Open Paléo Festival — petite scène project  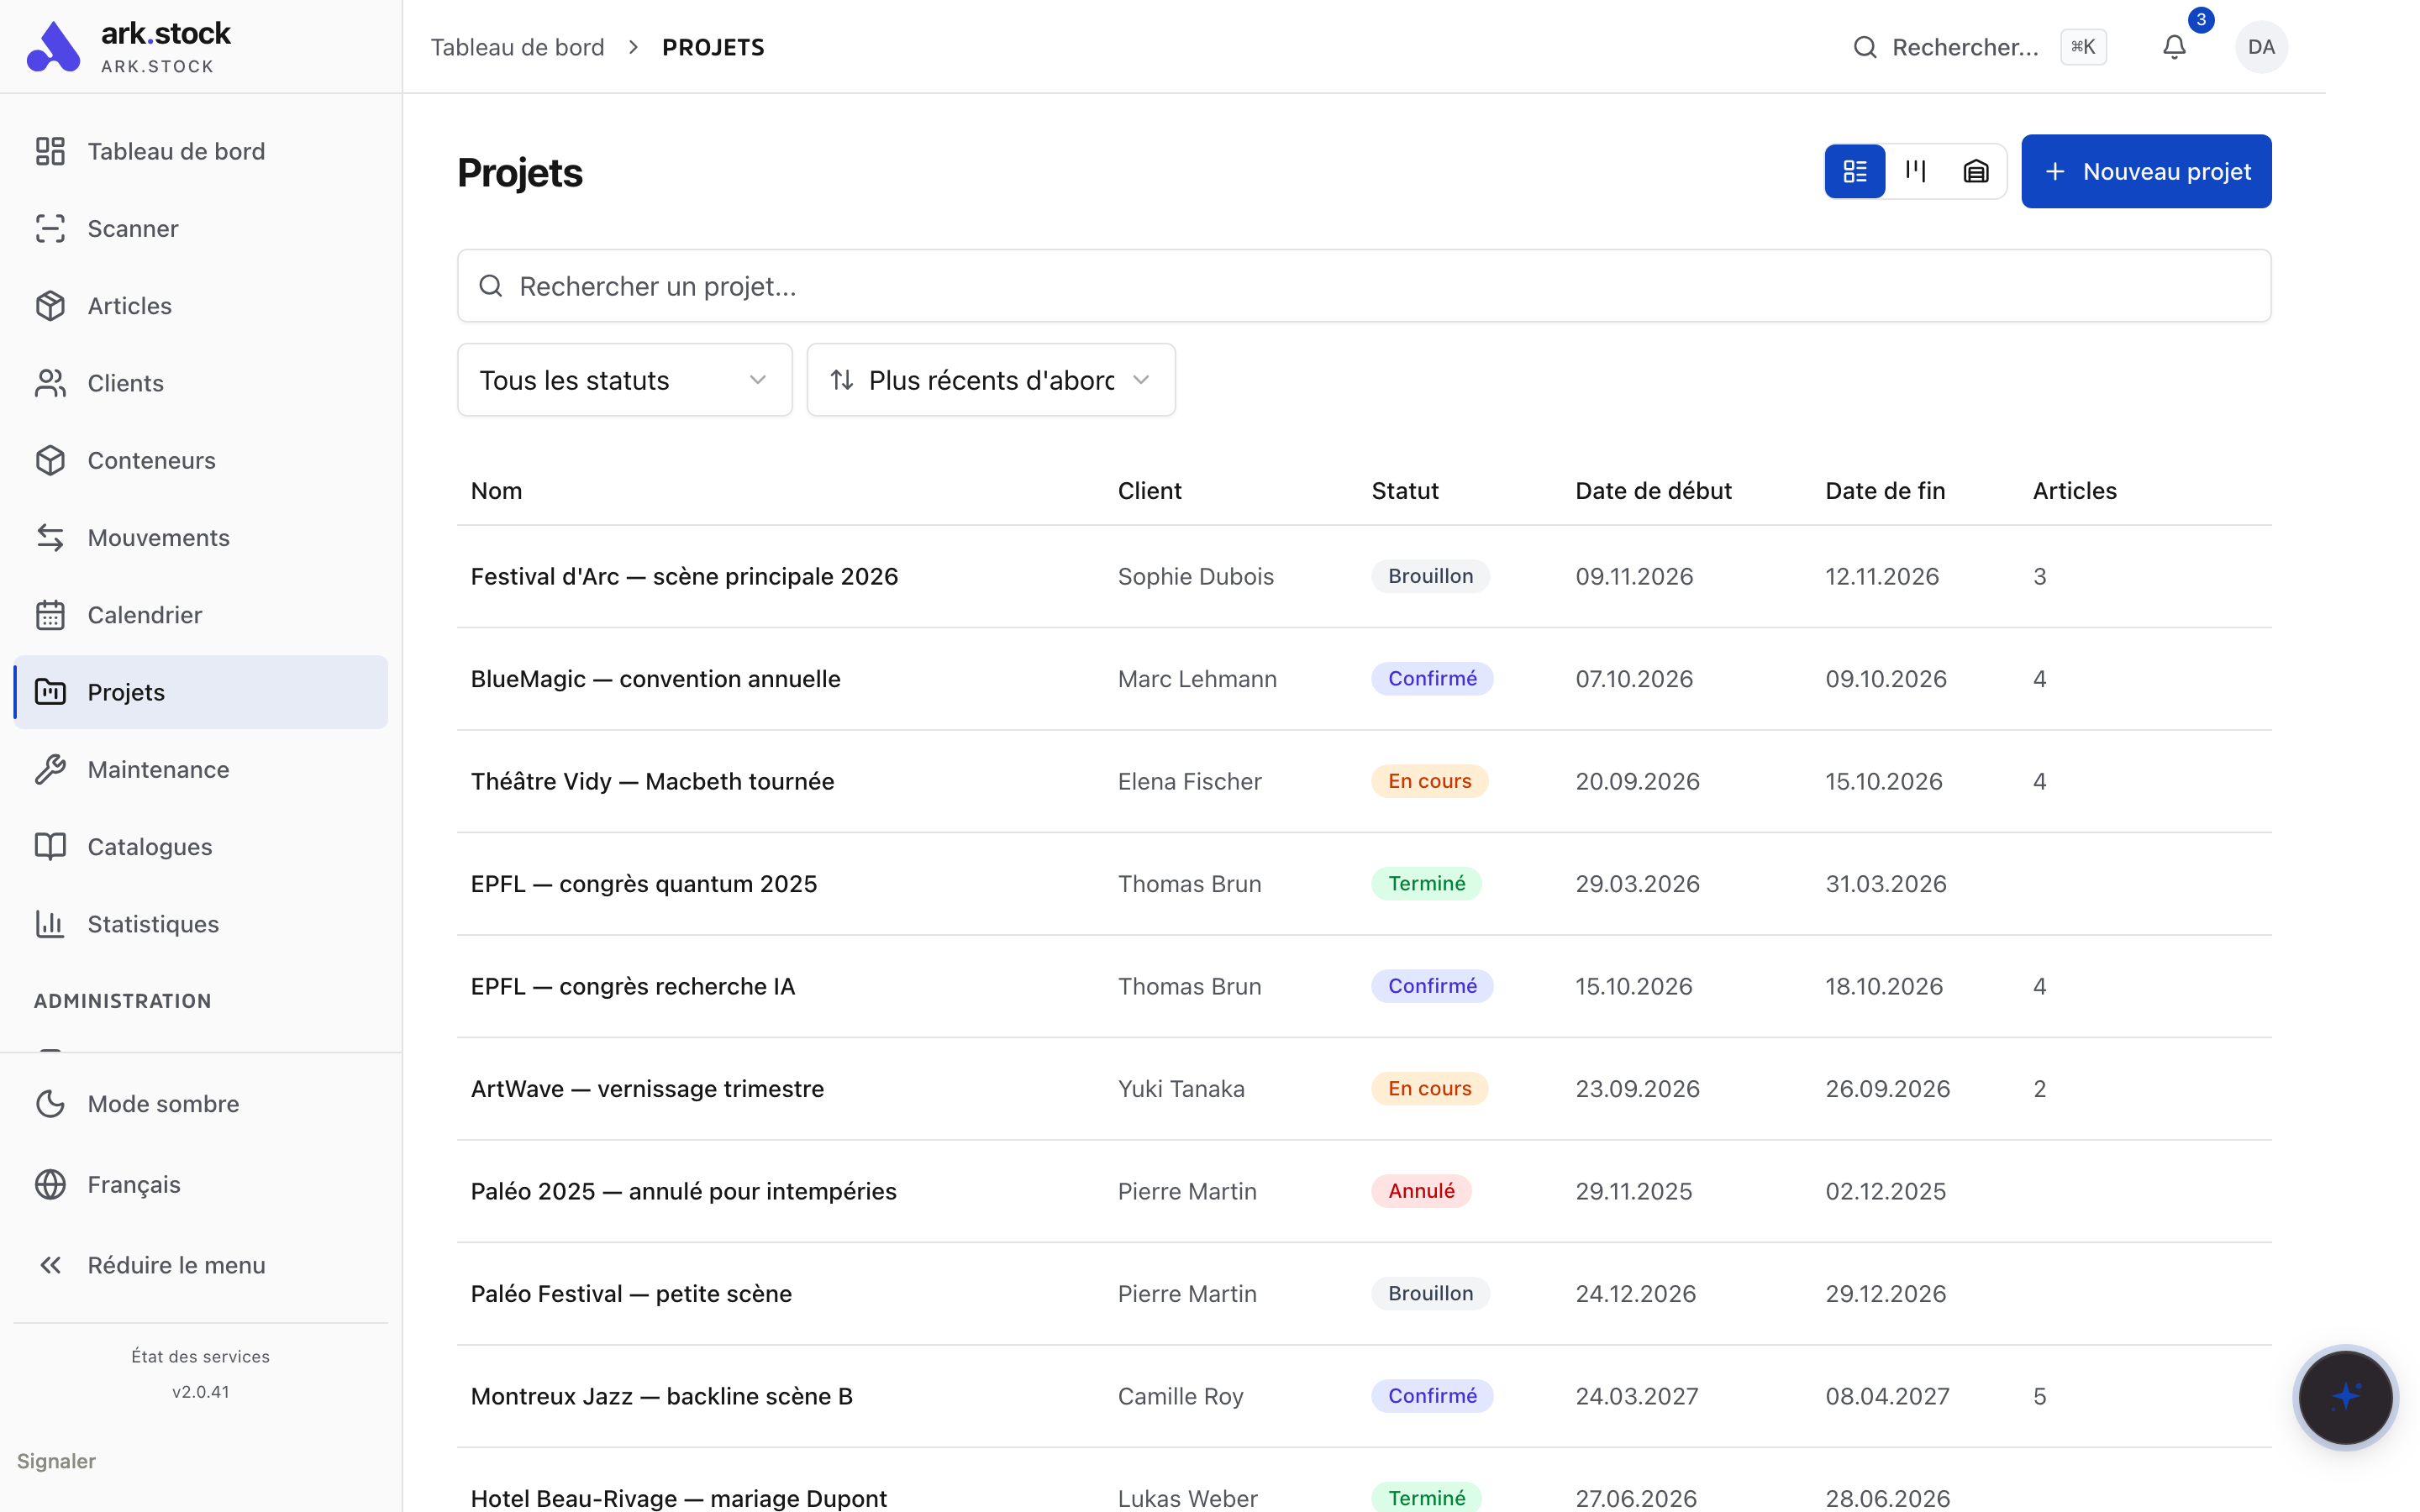1364,1294
